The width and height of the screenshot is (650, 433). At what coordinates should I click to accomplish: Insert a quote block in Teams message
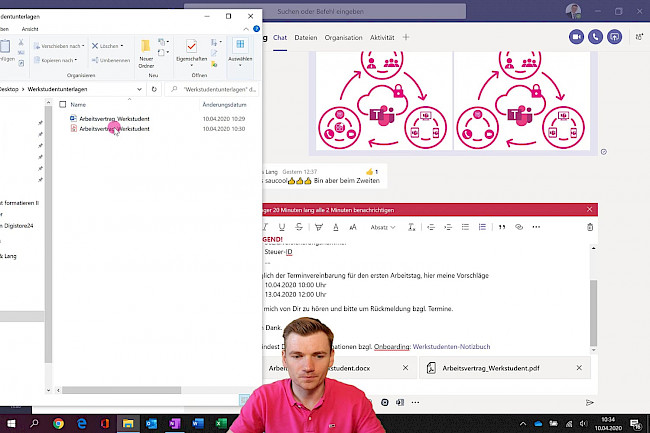pos(502,227)
